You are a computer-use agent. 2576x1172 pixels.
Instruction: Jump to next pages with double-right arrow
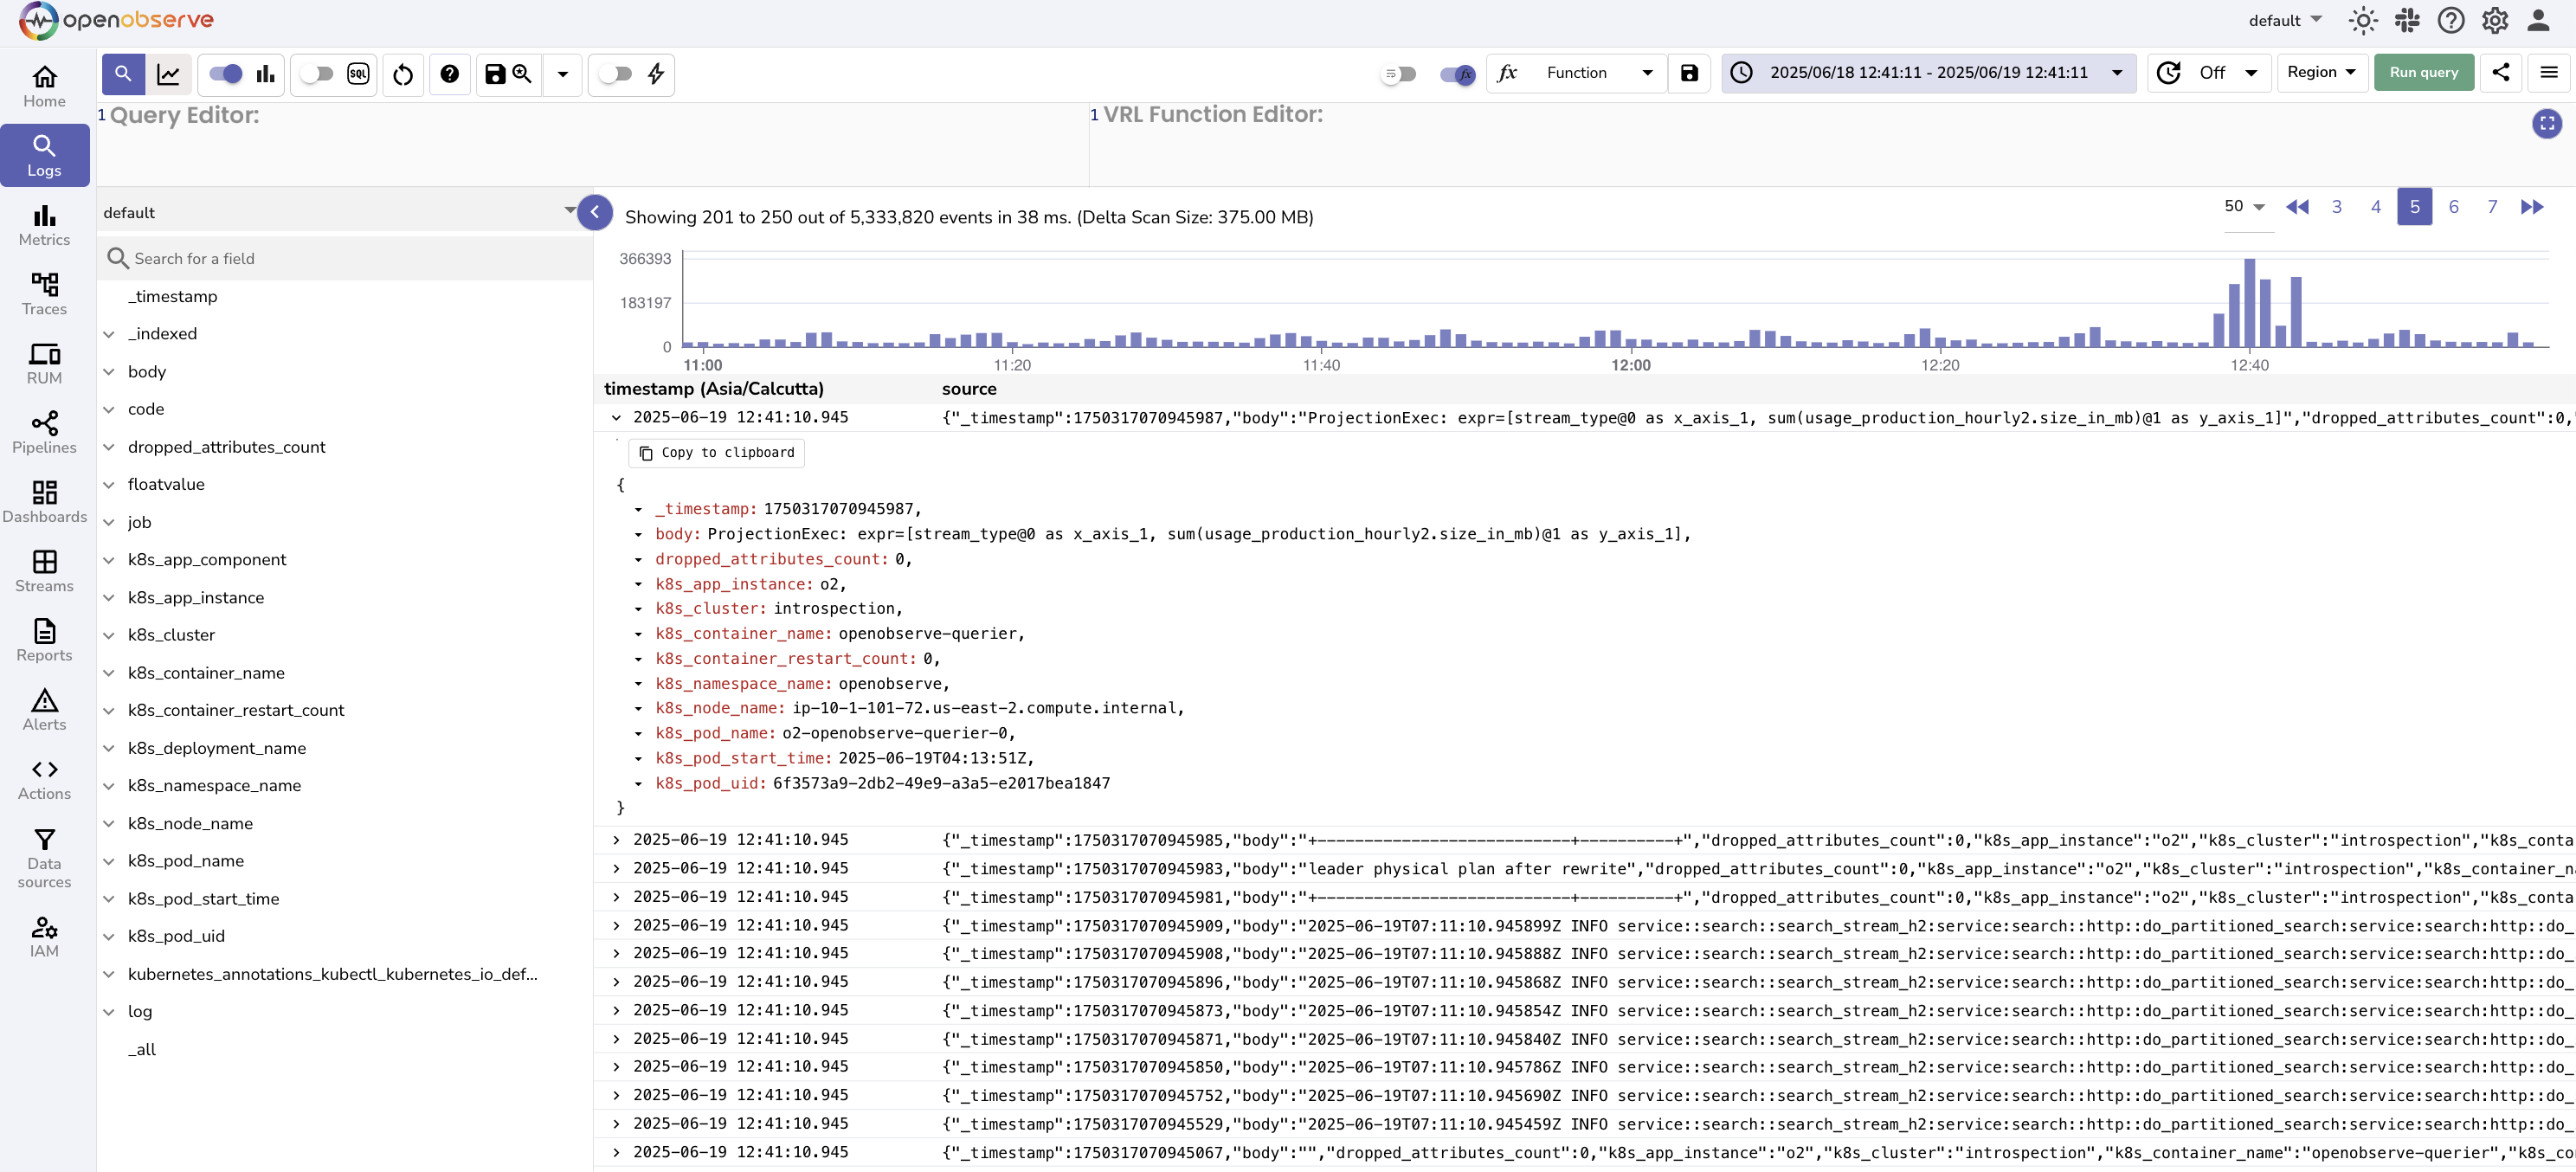coord(2532,207)
